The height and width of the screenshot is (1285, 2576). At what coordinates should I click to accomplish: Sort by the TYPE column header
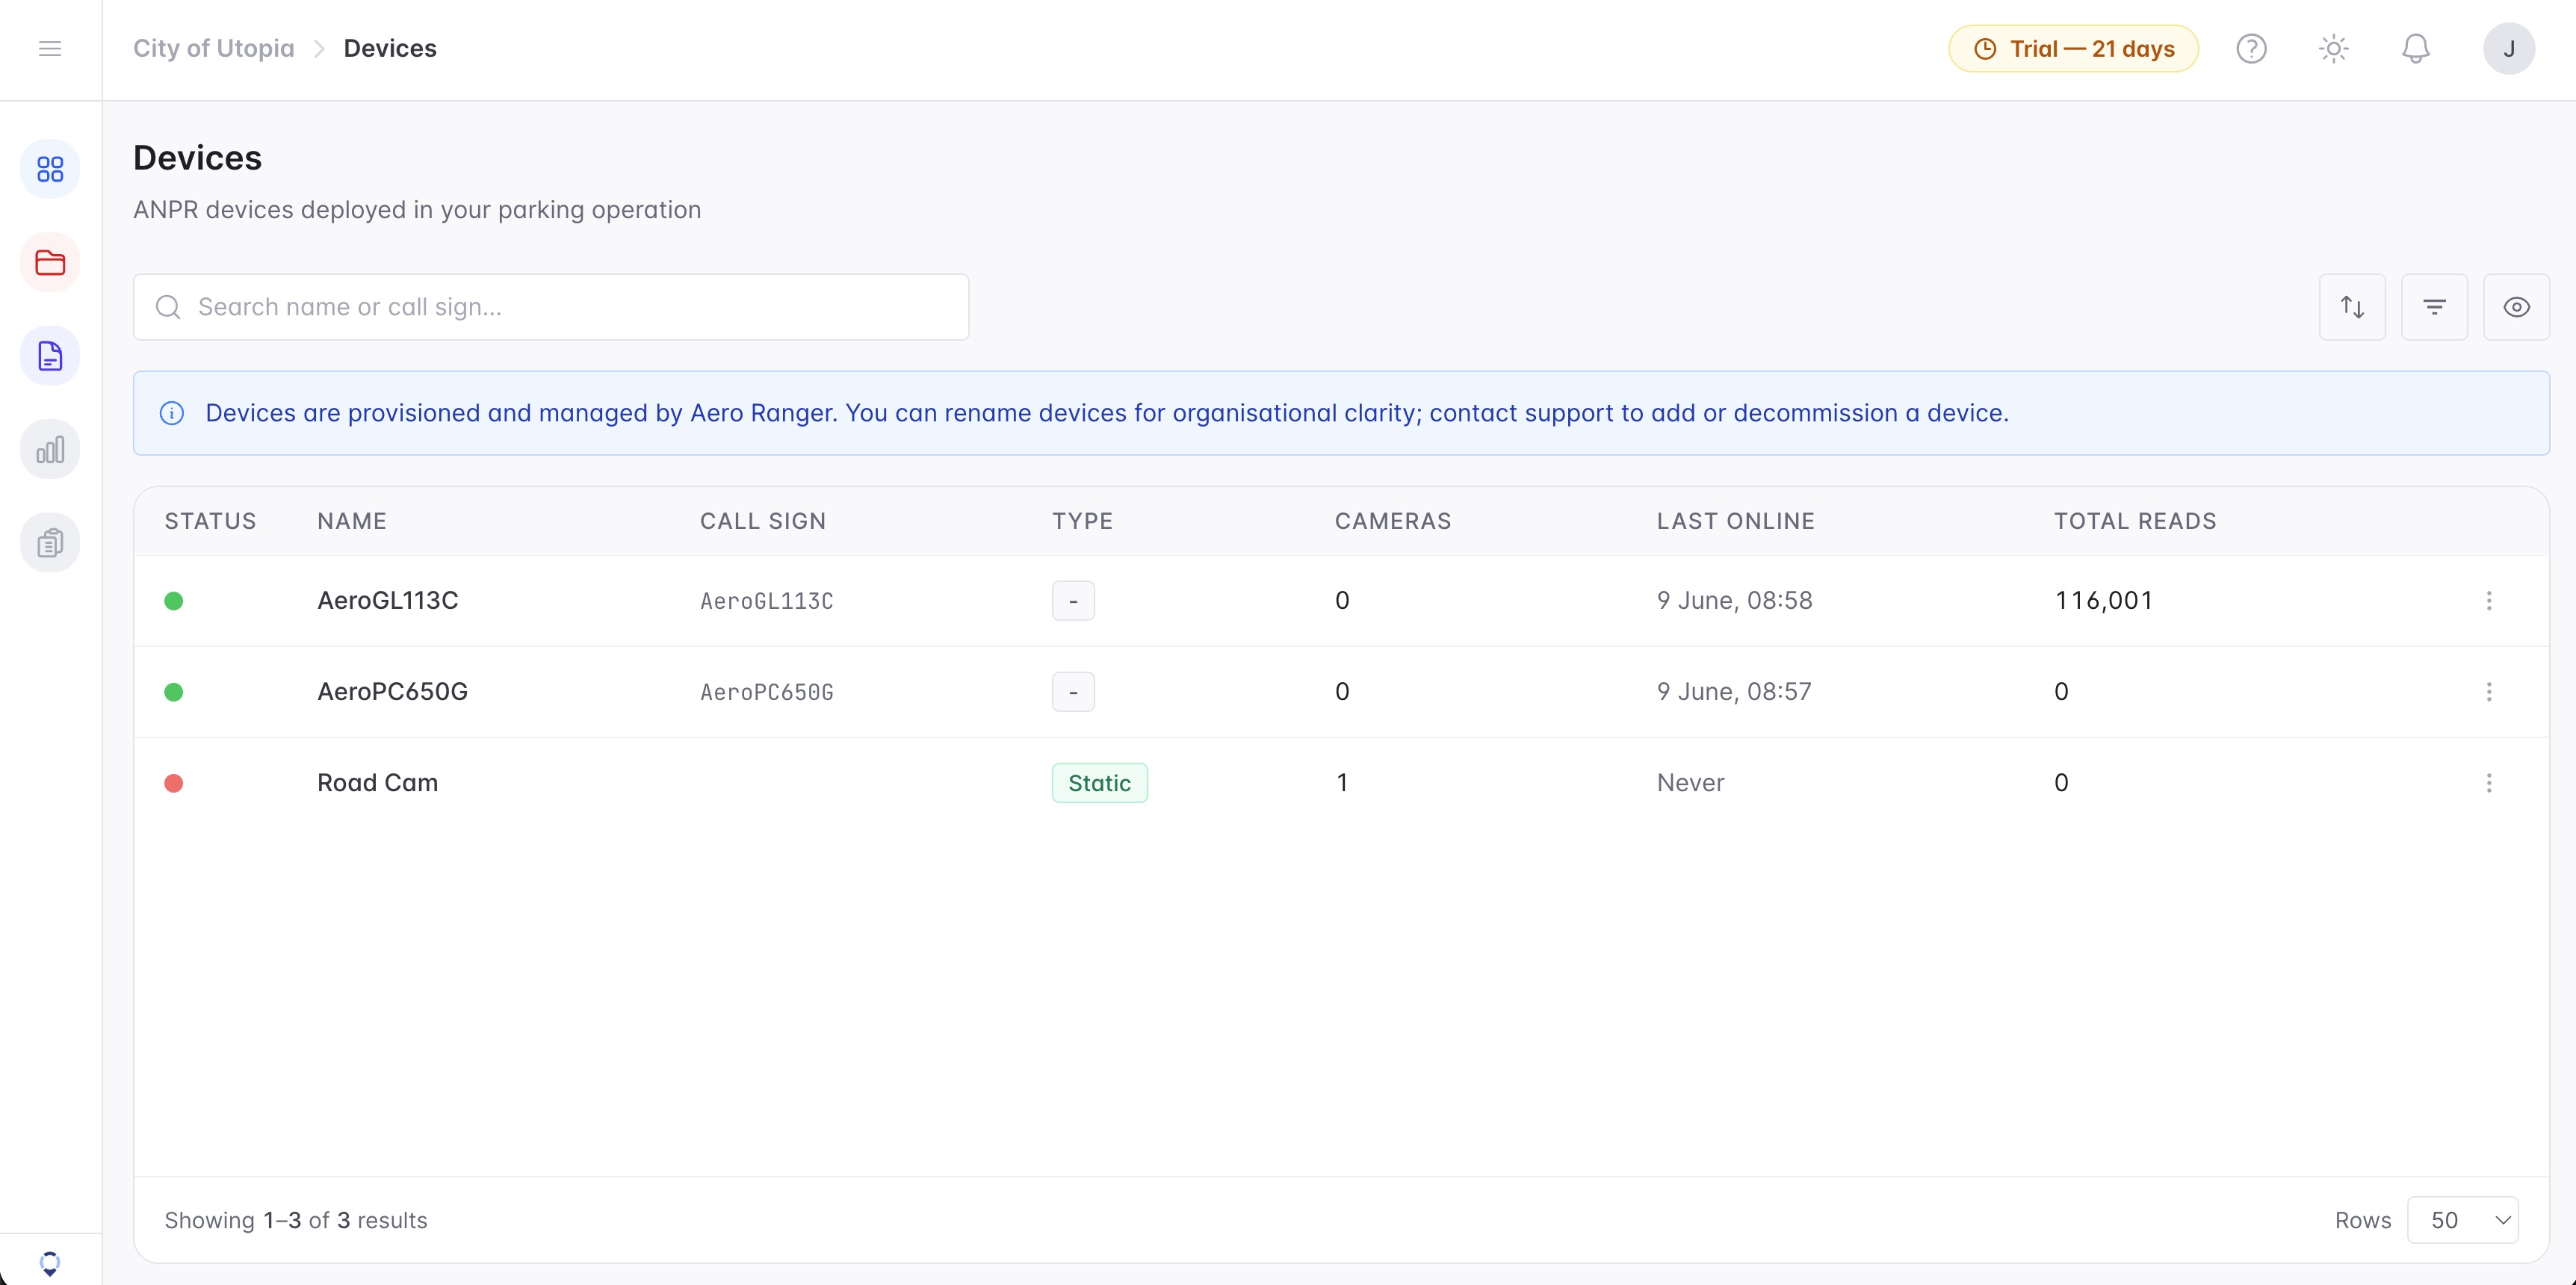[x=1082, y=521]
